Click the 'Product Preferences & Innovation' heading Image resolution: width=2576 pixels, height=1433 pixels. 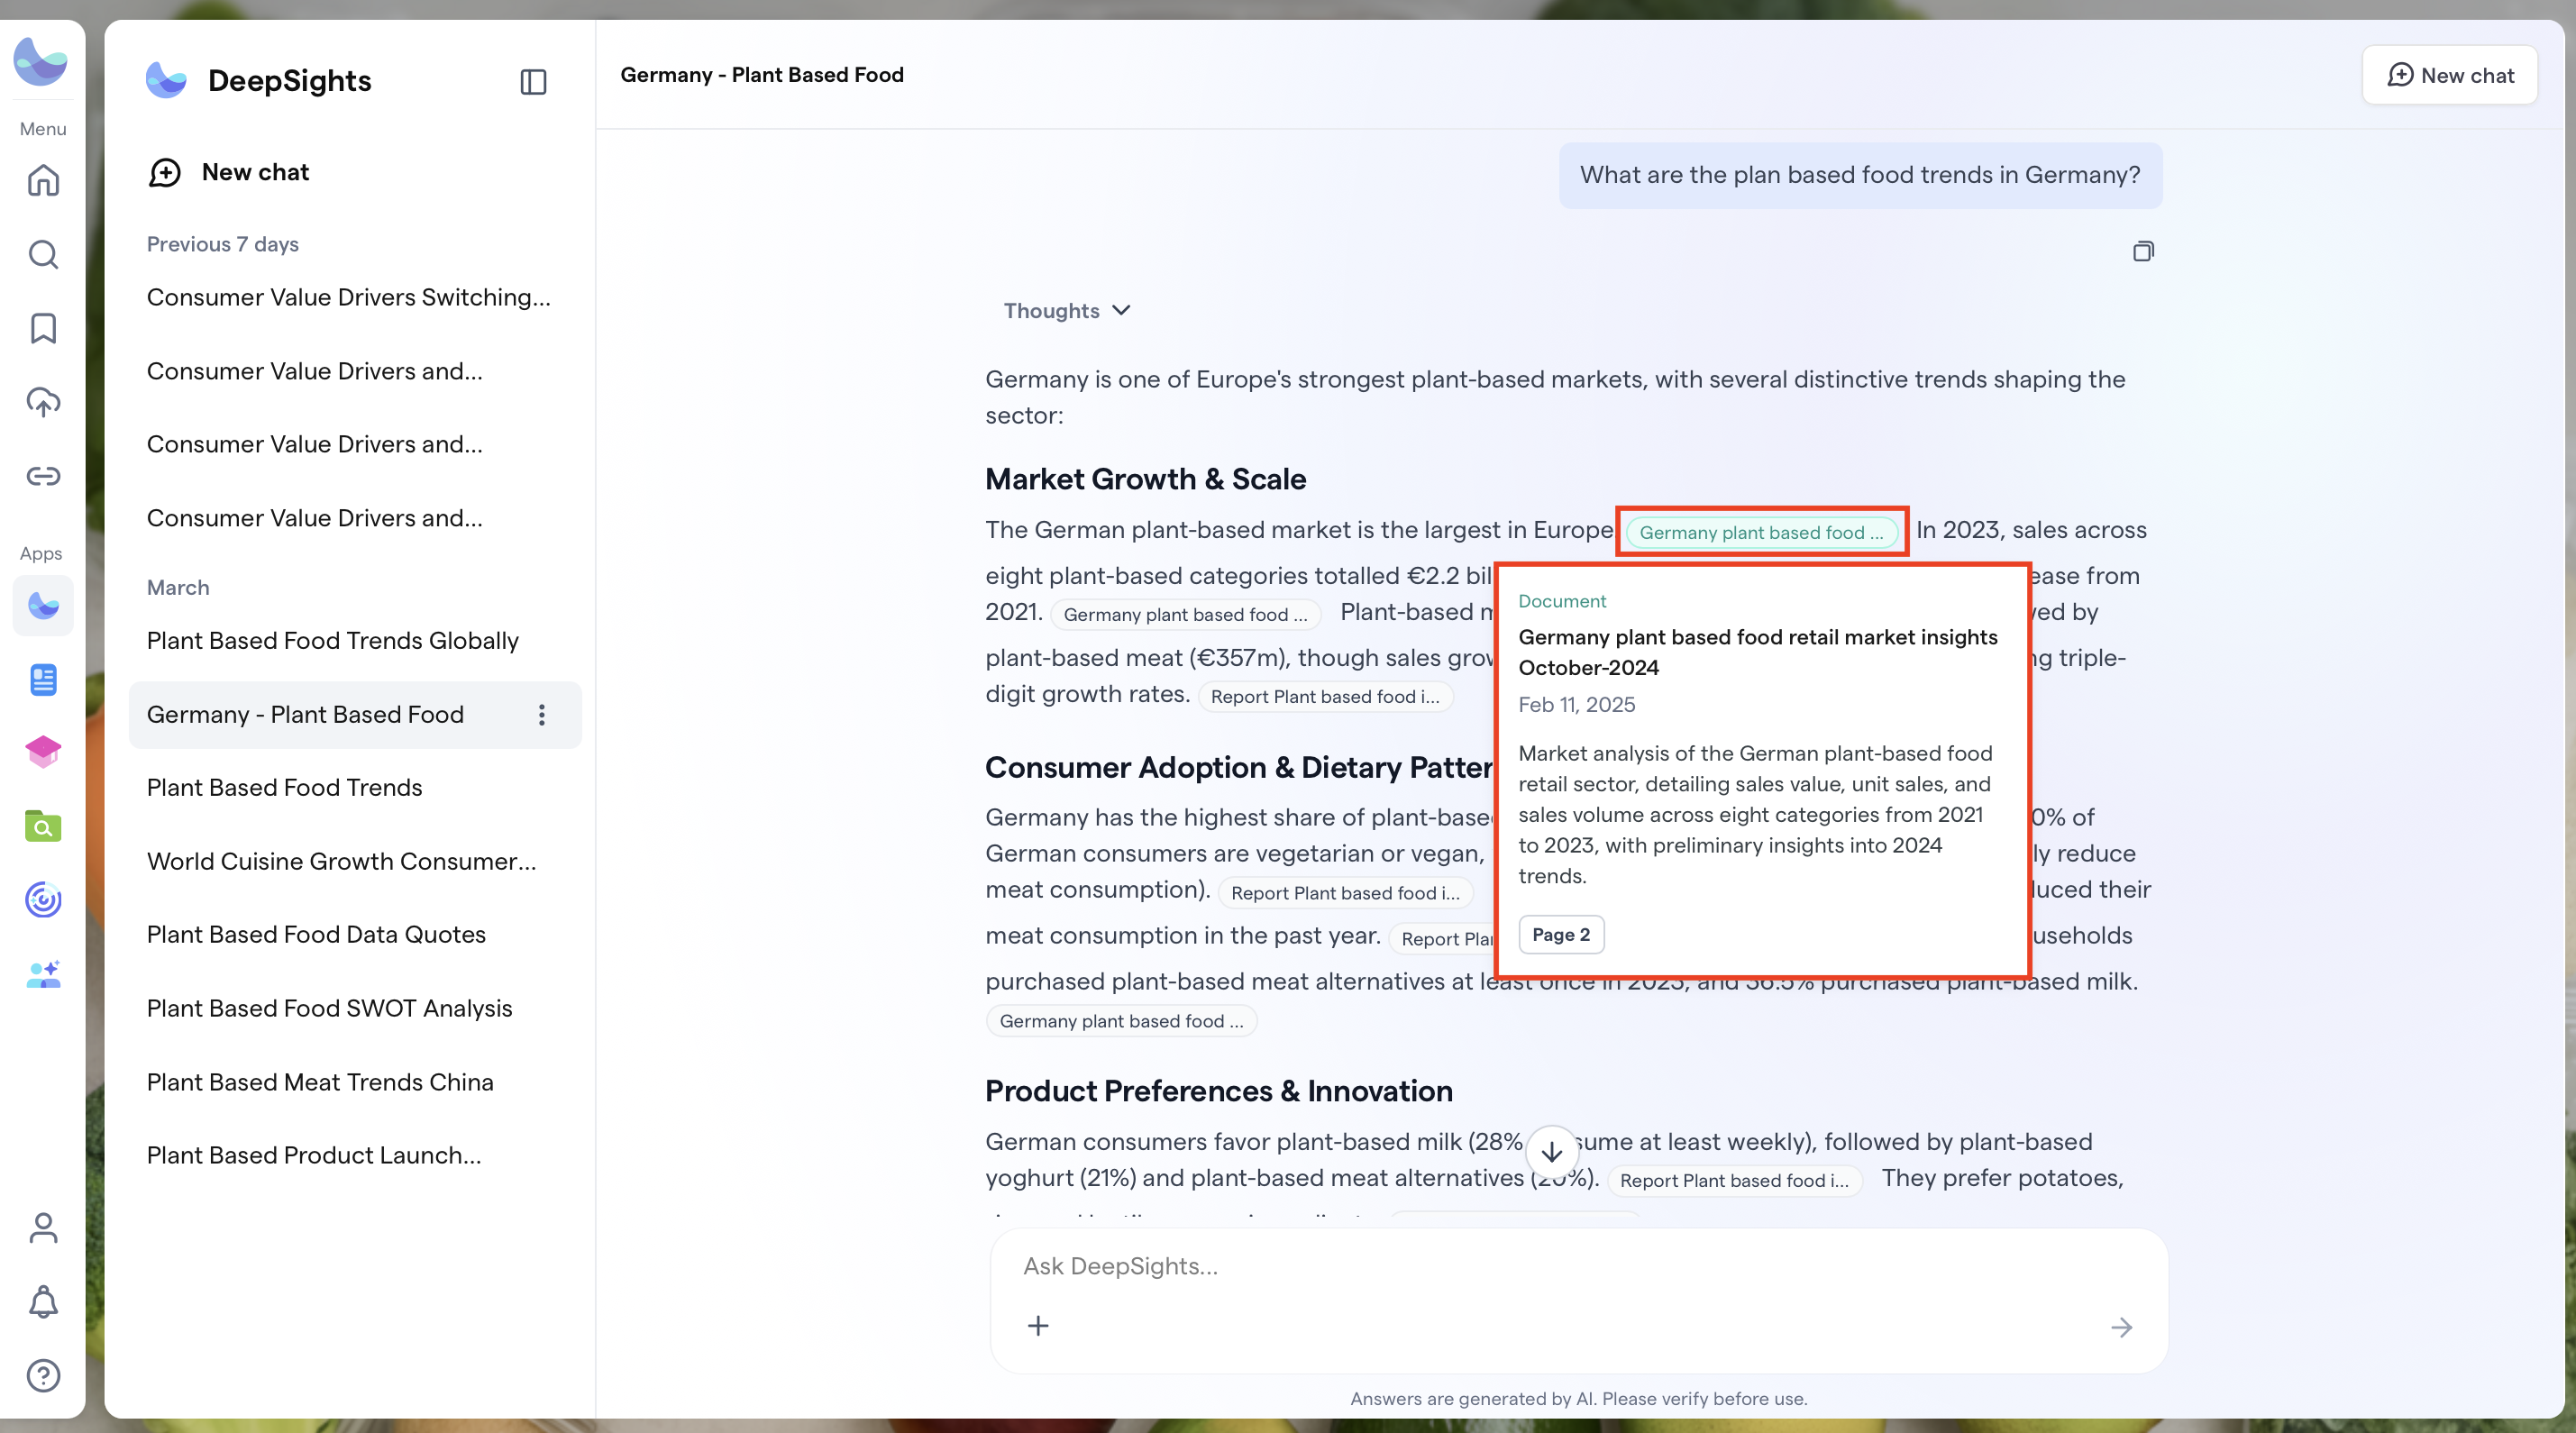(x=1219, y=1092)
